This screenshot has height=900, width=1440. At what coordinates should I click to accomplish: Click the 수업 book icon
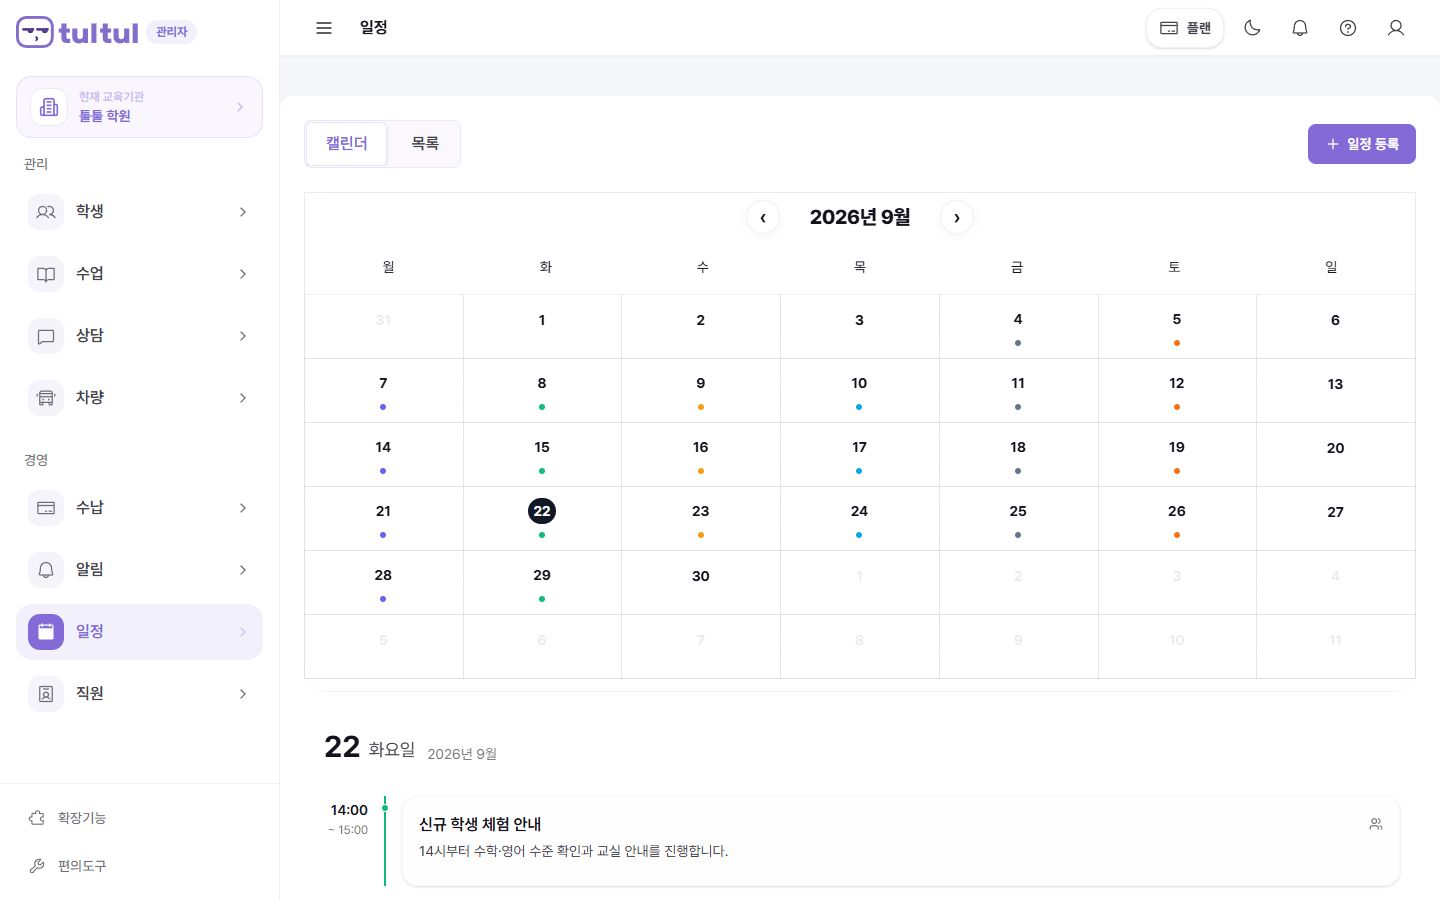tap(46, 274)
